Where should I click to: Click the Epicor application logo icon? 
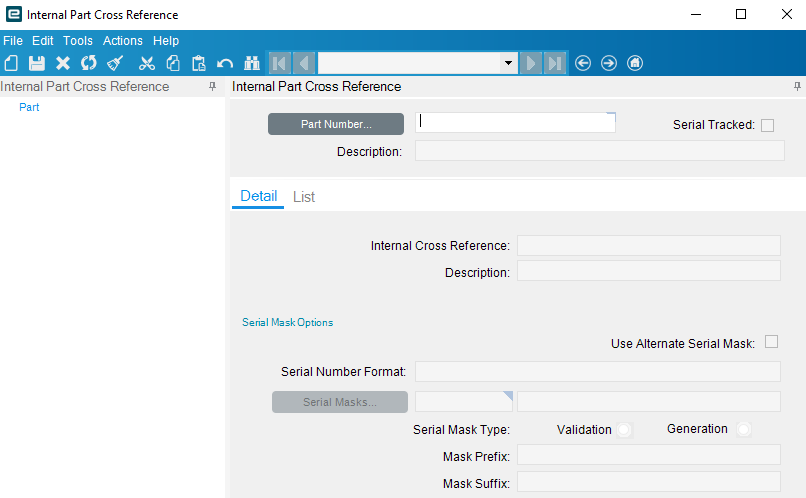[x=14, y=14]
